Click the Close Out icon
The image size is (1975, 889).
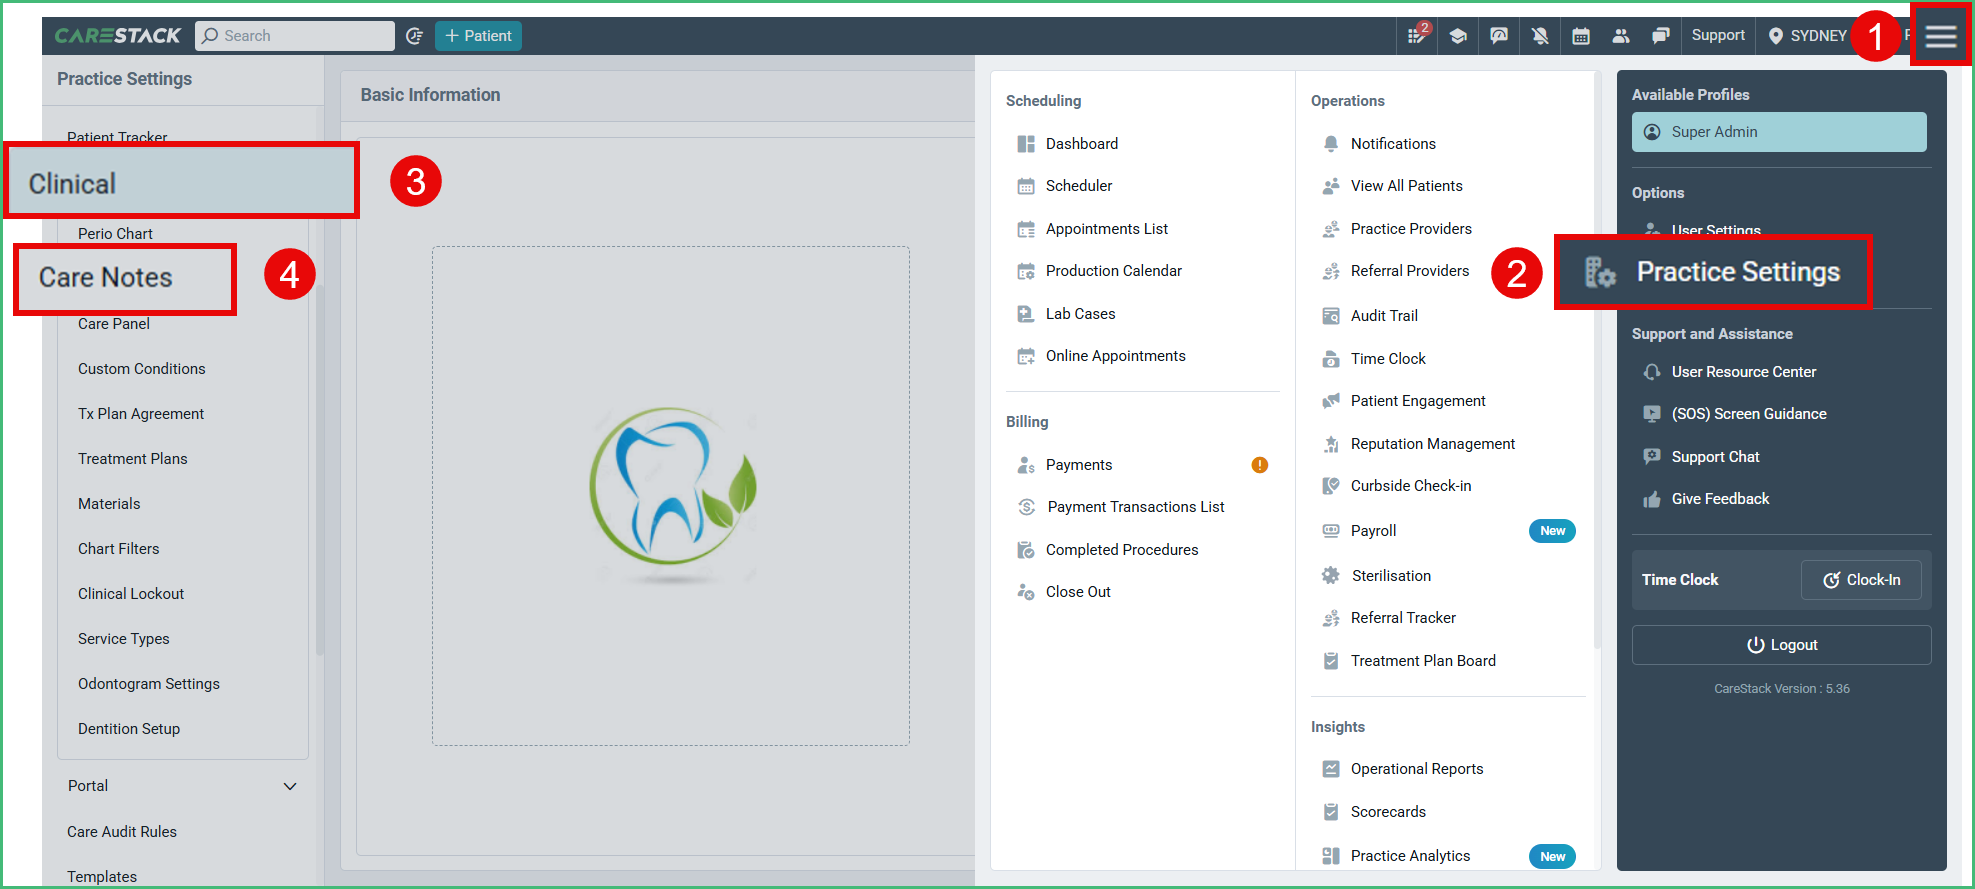(x=1026, y=592)
